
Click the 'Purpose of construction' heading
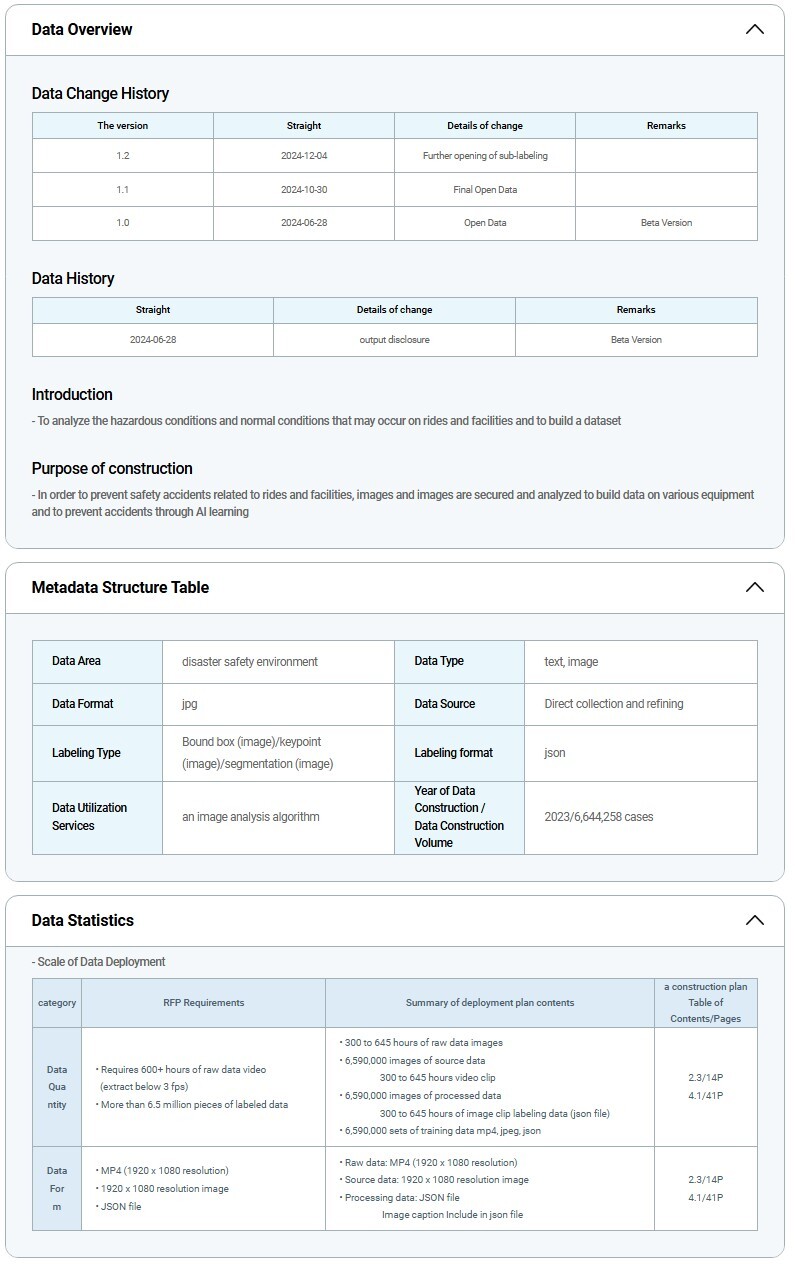[x=112, y=469]
